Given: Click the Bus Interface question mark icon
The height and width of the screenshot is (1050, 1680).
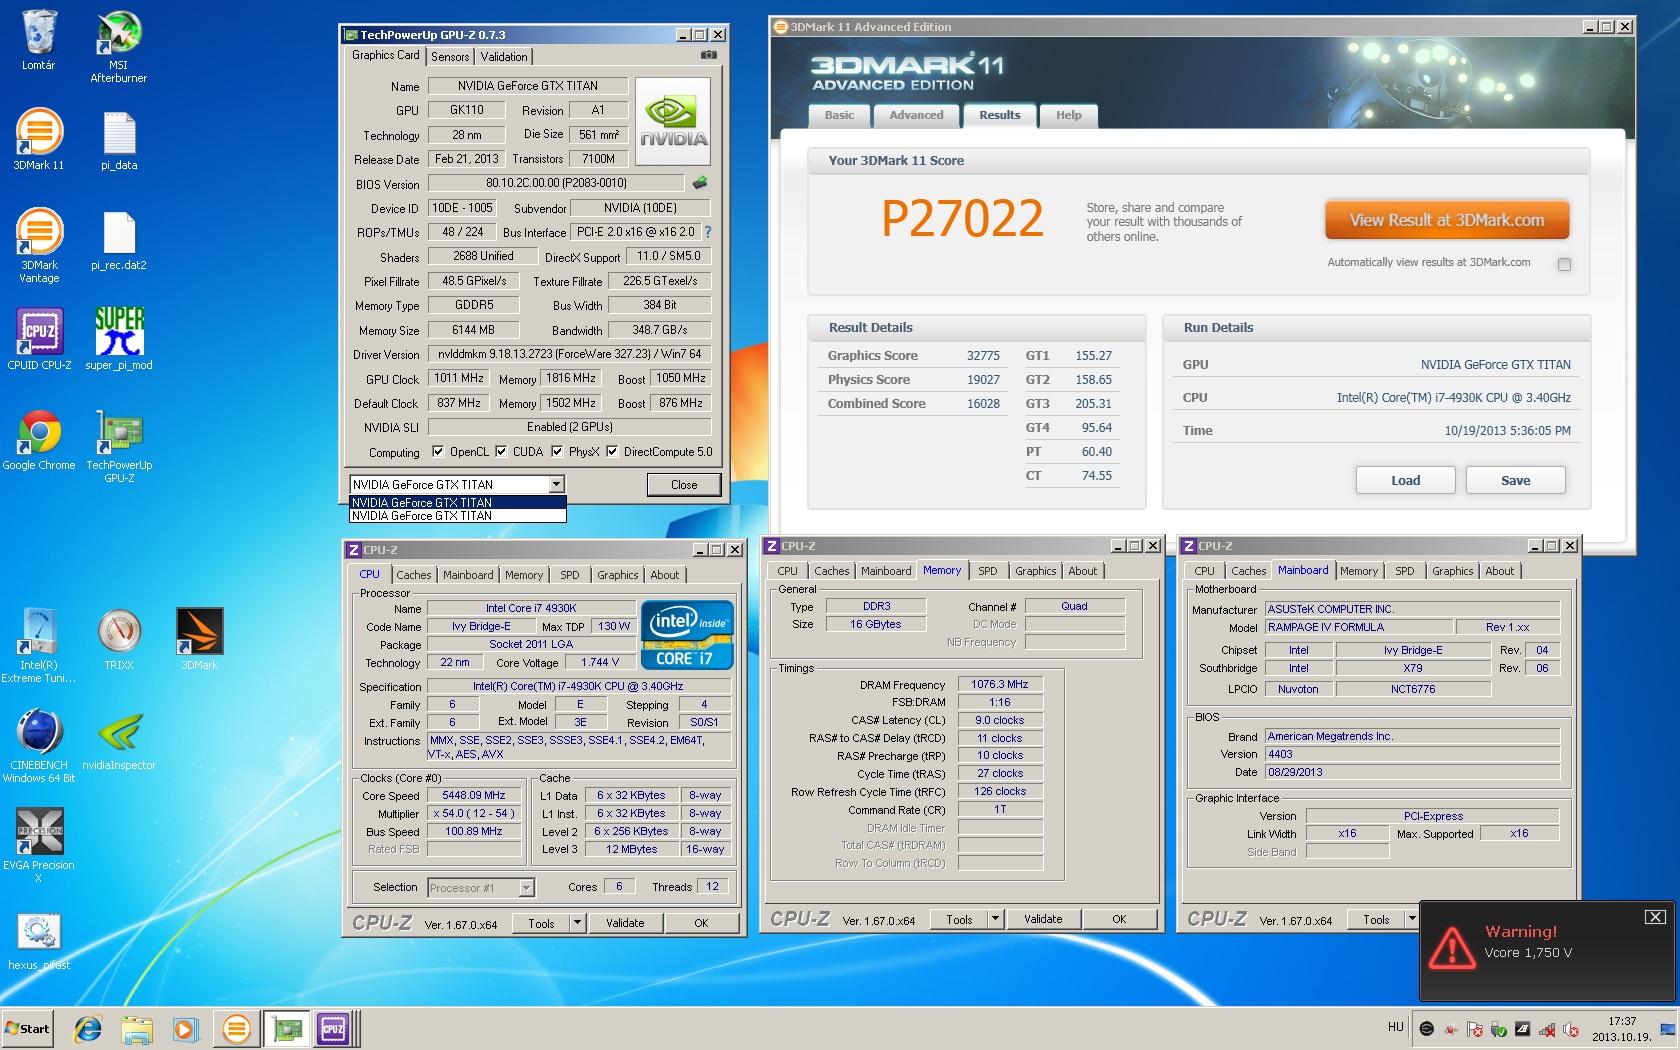Looking at the screenshot, I should [x=708, y=232].
